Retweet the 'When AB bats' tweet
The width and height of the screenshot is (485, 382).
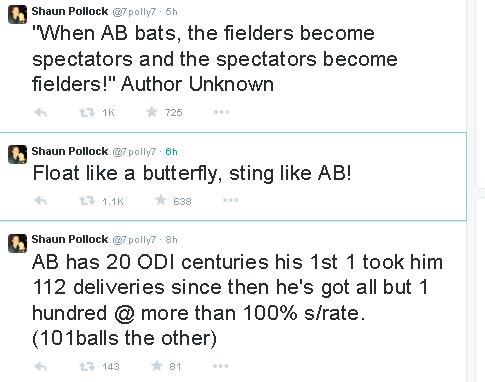(86, 113)
